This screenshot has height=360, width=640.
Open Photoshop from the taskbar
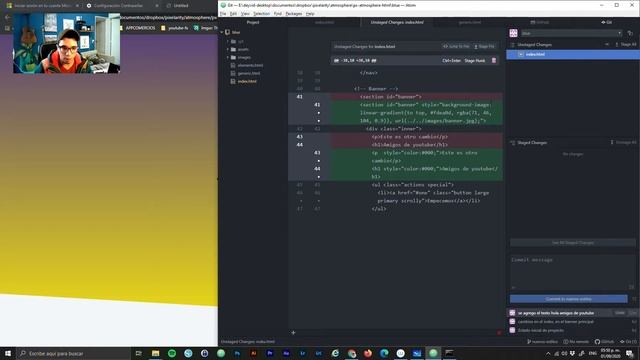pos(237,353)
